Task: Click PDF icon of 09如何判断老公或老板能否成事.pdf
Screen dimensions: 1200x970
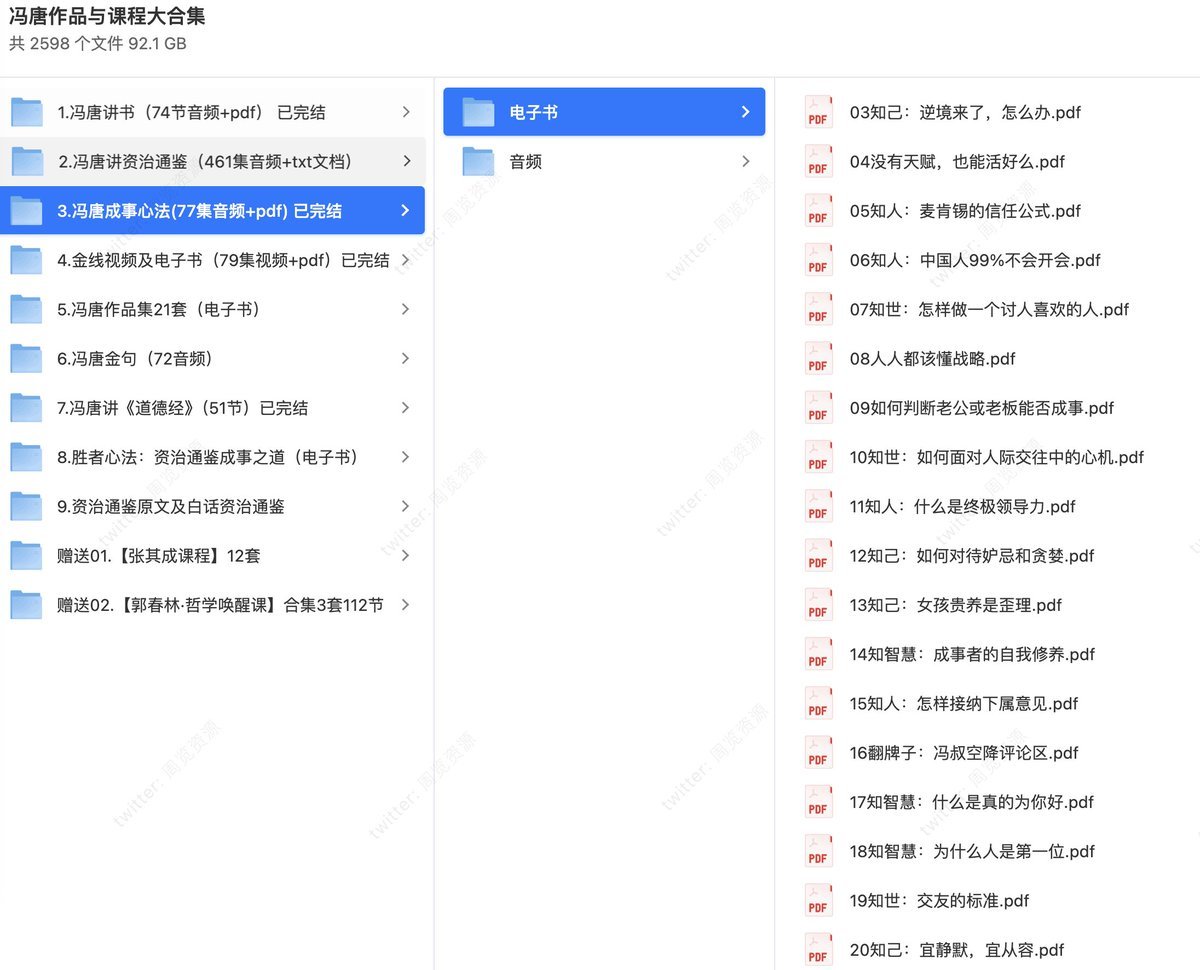Action: (819, 408)
